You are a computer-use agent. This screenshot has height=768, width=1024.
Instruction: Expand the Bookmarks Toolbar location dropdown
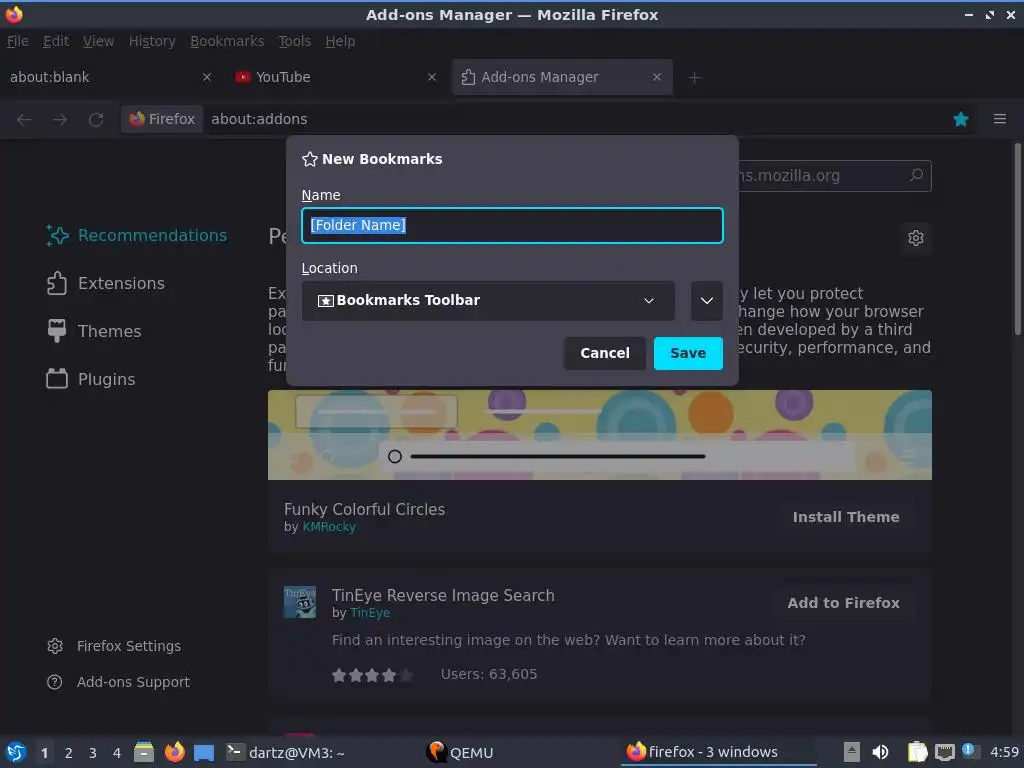pyautogui.click(x=488, y=300)
